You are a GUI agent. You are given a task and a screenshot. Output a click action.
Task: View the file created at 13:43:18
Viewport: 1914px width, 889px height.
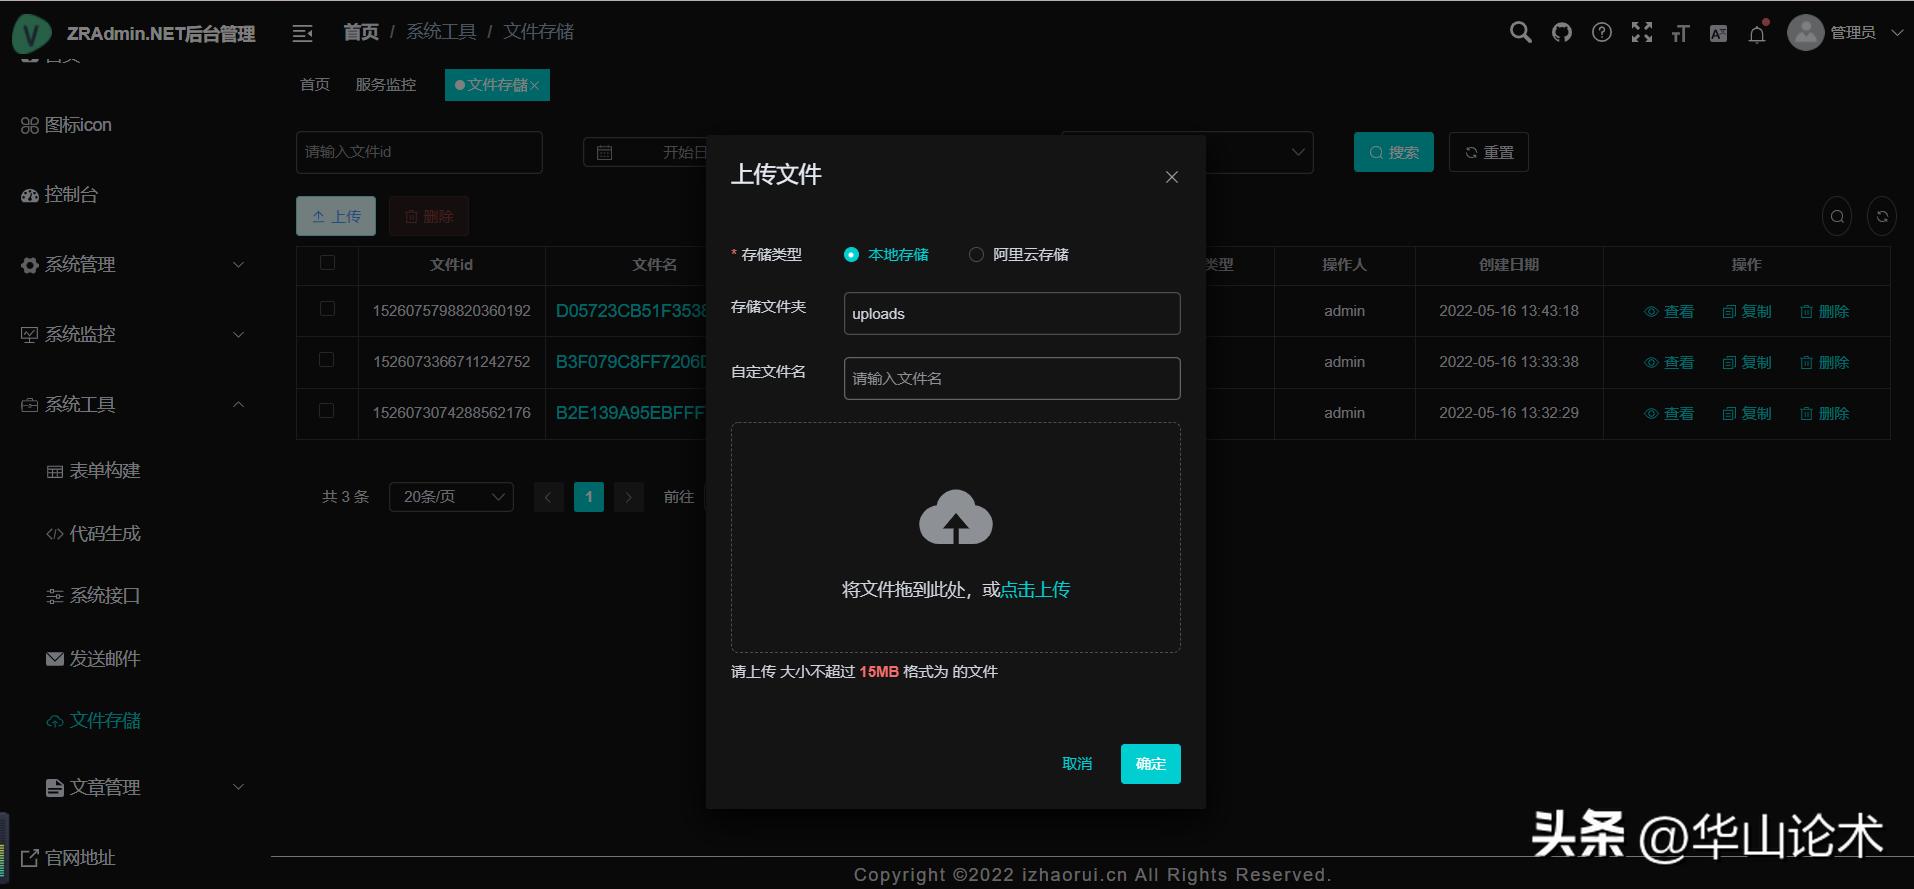pyautogui.click(x=1669, y=312)
